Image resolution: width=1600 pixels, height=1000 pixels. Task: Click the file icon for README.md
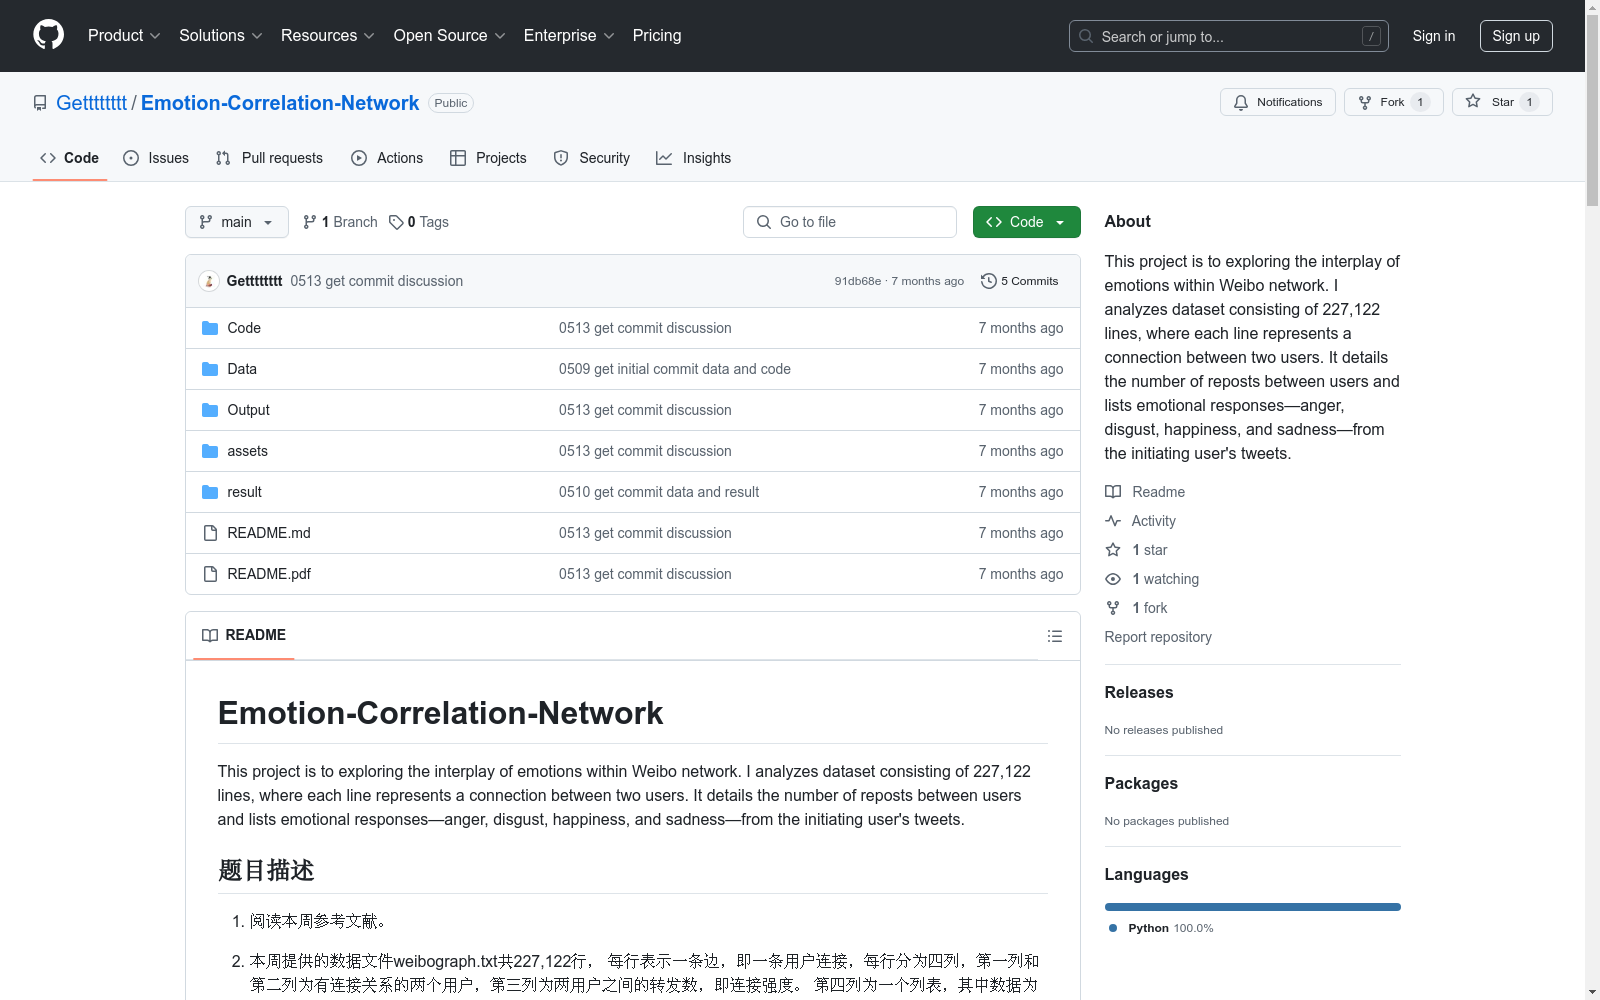pos(210,533)
